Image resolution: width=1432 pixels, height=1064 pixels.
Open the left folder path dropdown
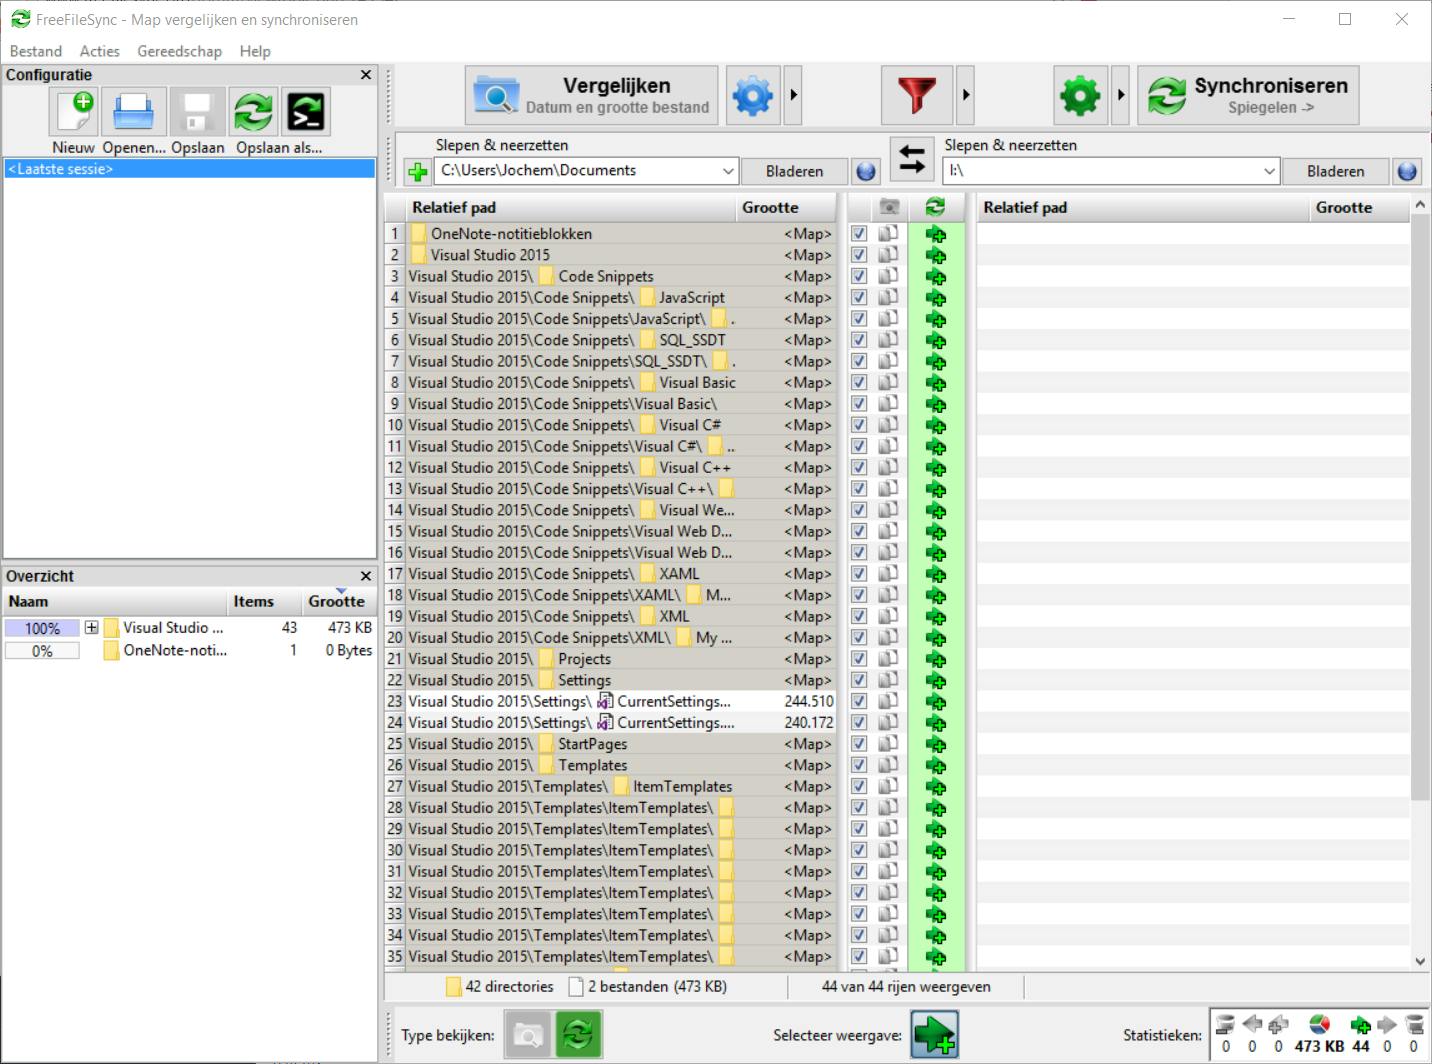(x=728, y=171)
